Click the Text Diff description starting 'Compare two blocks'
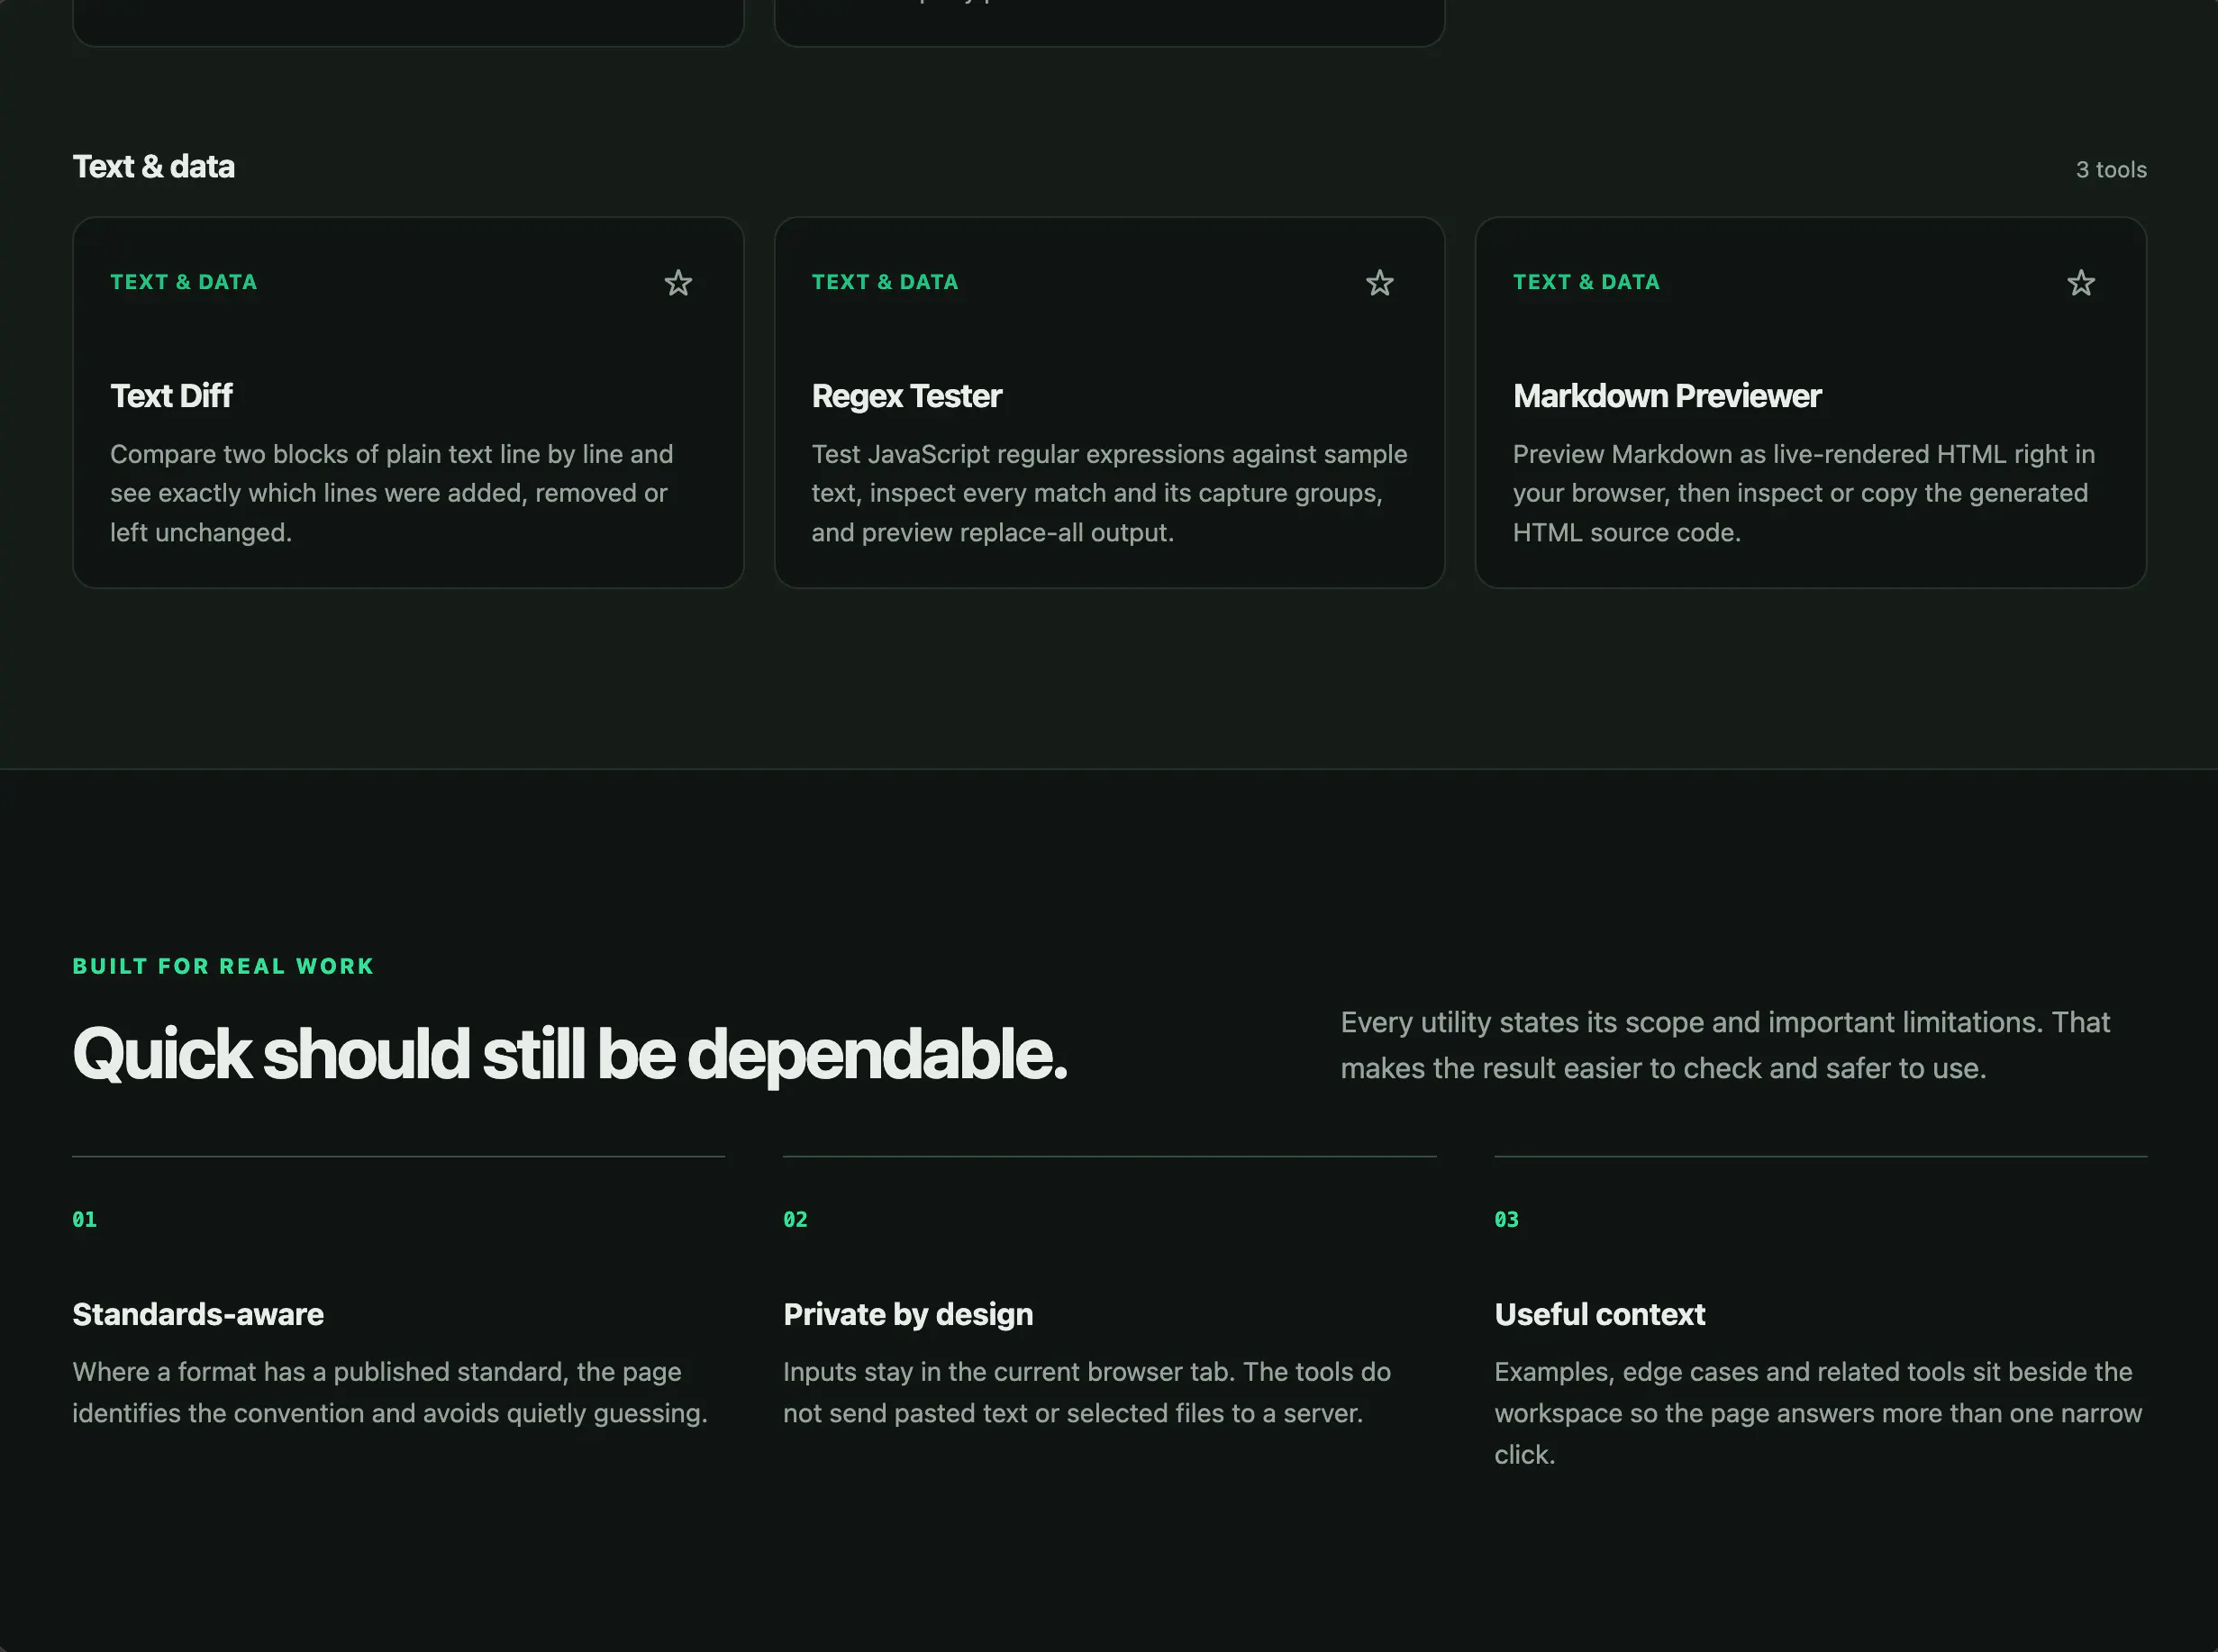The height and width of the screenshot is (1652, 2218). pyautogui.click(x=392, y=493)
